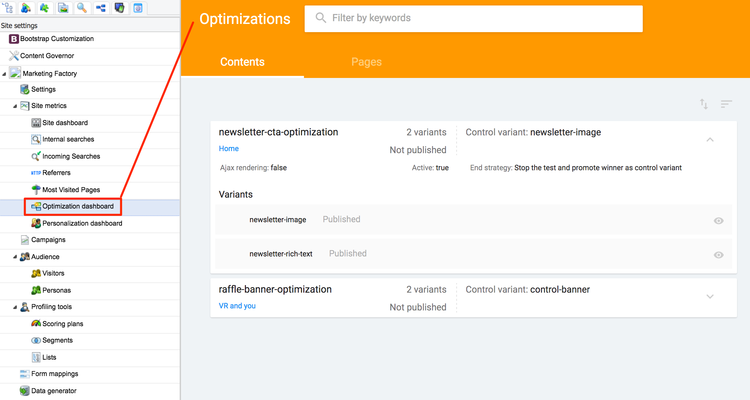Toggle preview eye for newsletter-image variant
The height and width of the screenshot is (400, 750).
(x=718, y=221)
